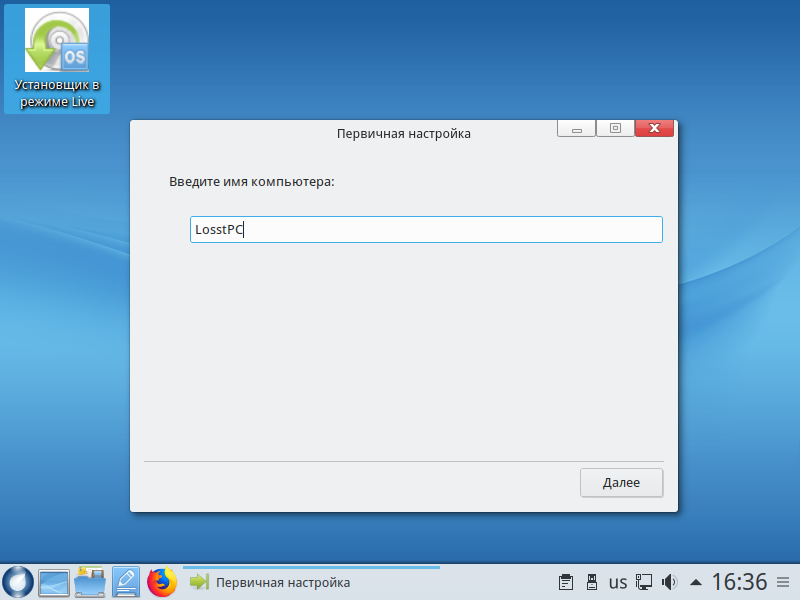
Task: Click the show desktop taskbar icon
Action: point(54,581)
